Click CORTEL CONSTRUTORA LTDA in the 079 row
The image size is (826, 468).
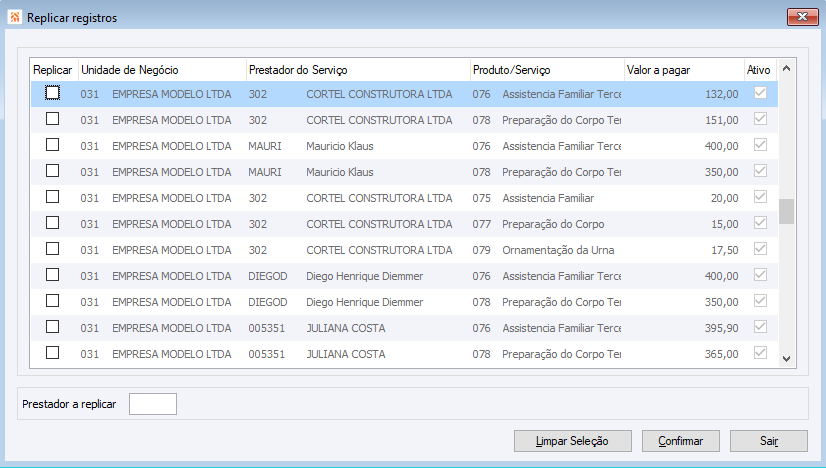pyautogui.click(x=379, y=250)
